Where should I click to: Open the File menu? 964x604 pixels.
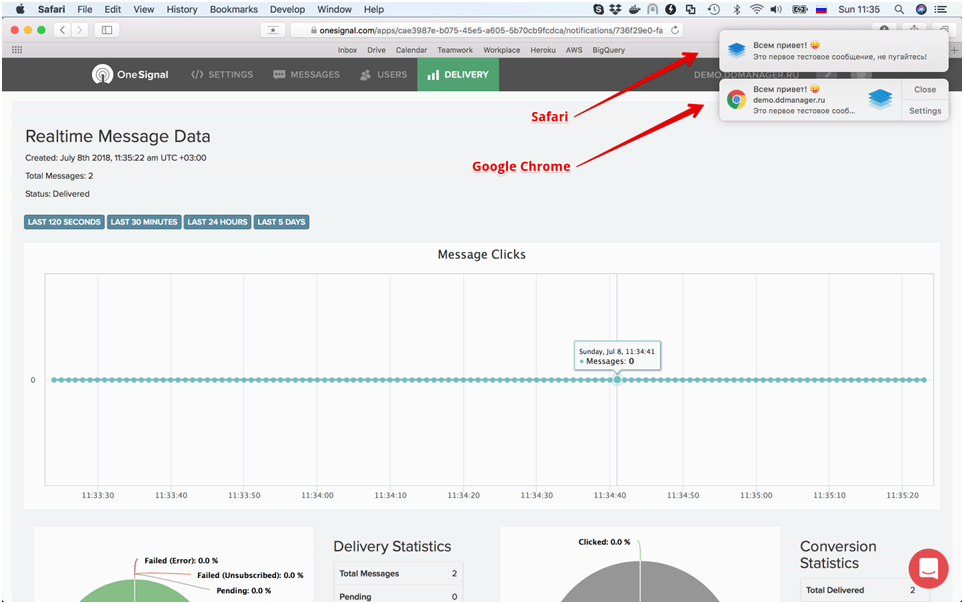[x=85, y=9]
